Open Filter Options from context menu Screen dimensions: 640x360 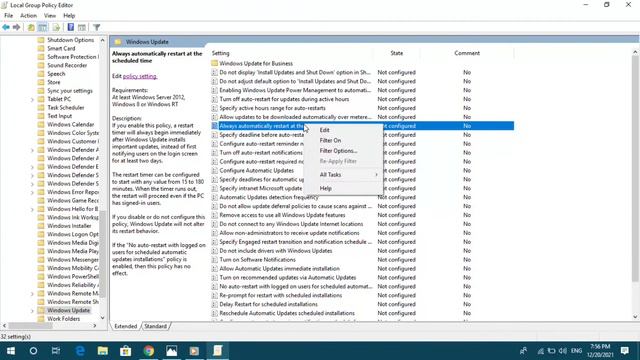tap(338, 151)
